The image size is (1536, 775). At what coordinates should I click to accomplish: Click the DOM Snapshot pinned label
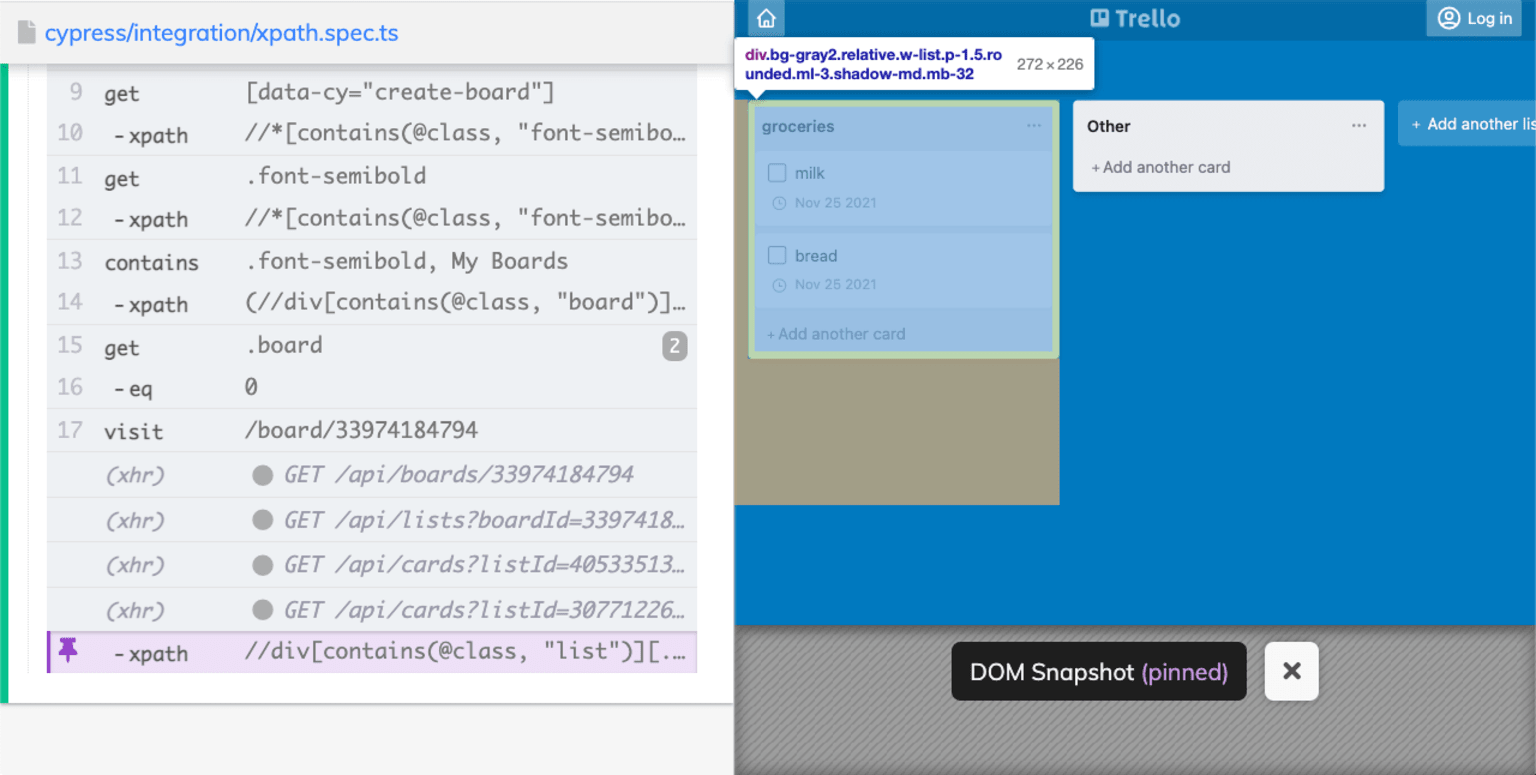coord(1098,671)
